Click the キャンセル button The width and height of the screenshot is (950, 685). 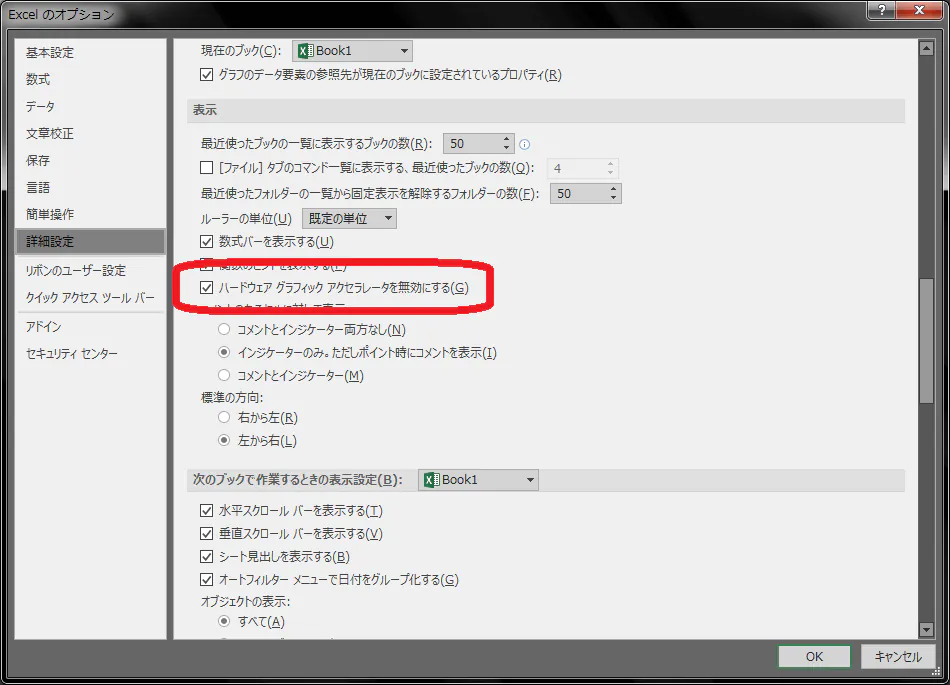pos(898,657)
